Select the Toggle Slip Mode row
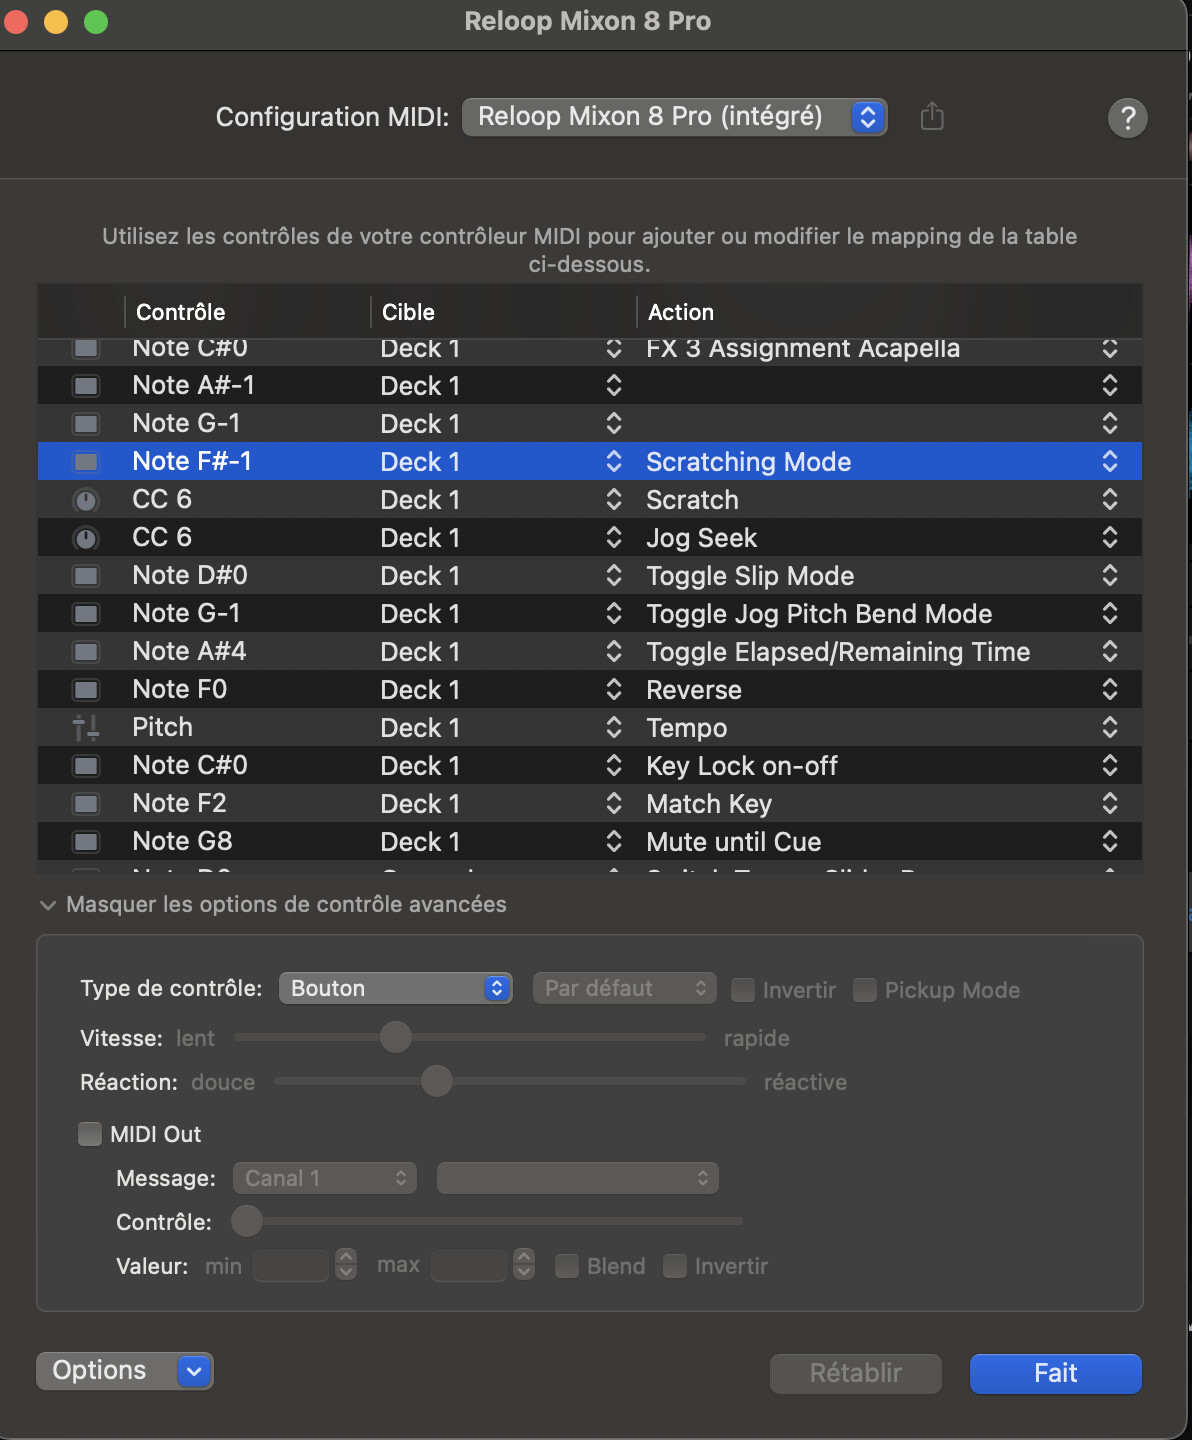This screenshot has width=1192, height=1440. [x=590, y=576]
